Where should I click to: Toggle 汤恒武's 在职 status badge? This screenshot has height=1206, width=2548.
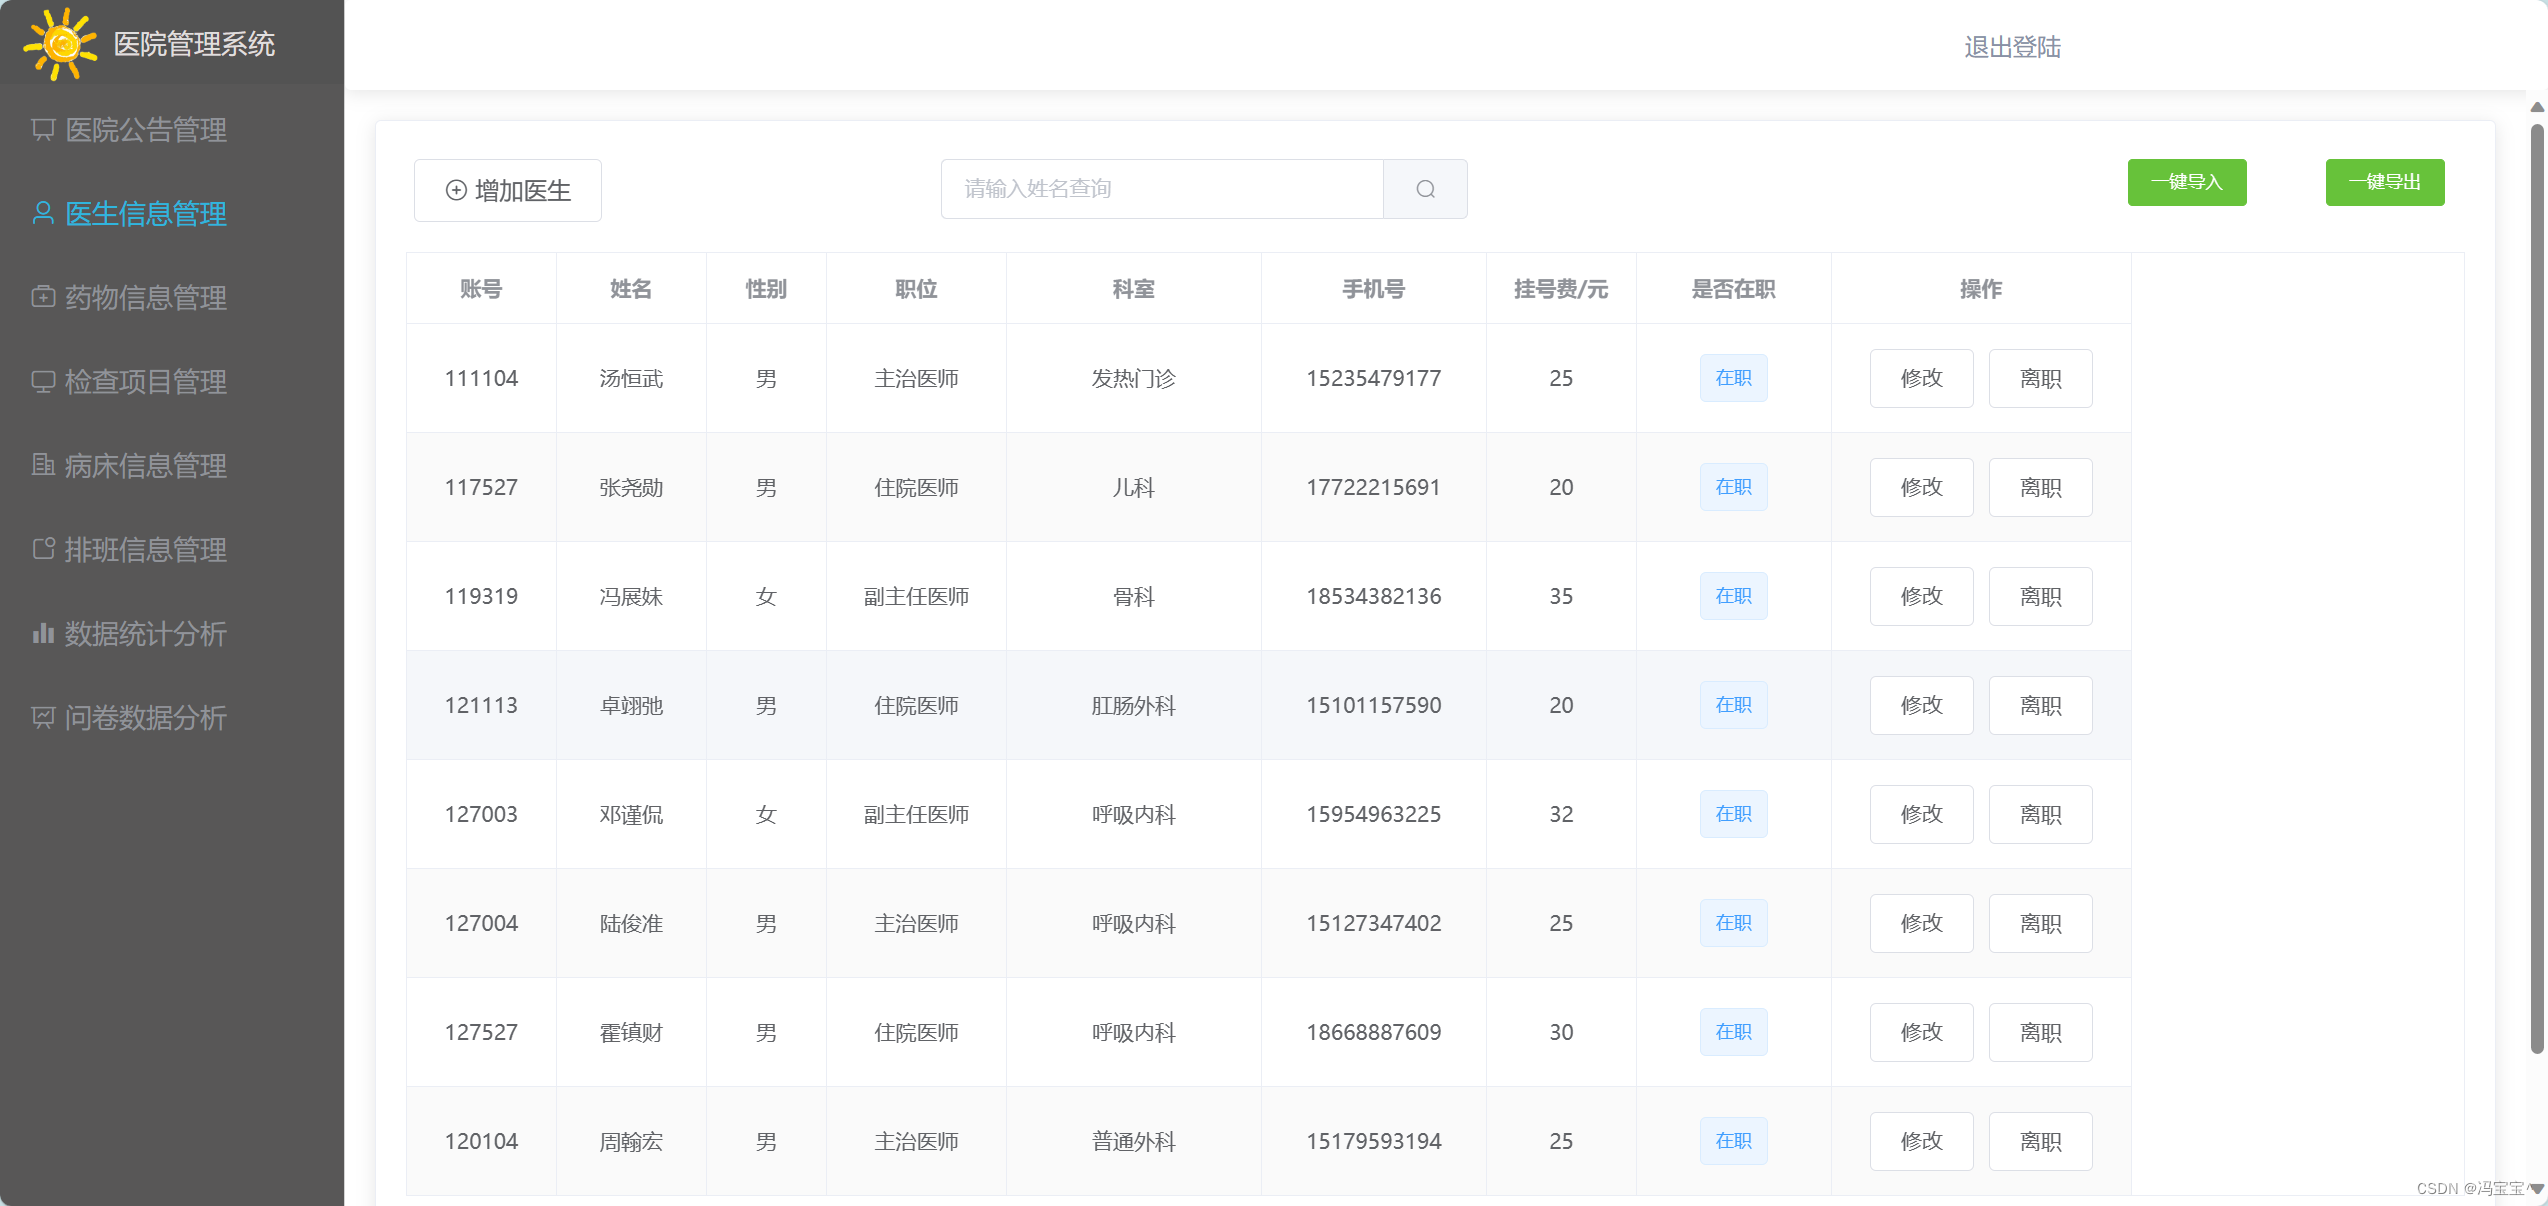click(1733, 378)
